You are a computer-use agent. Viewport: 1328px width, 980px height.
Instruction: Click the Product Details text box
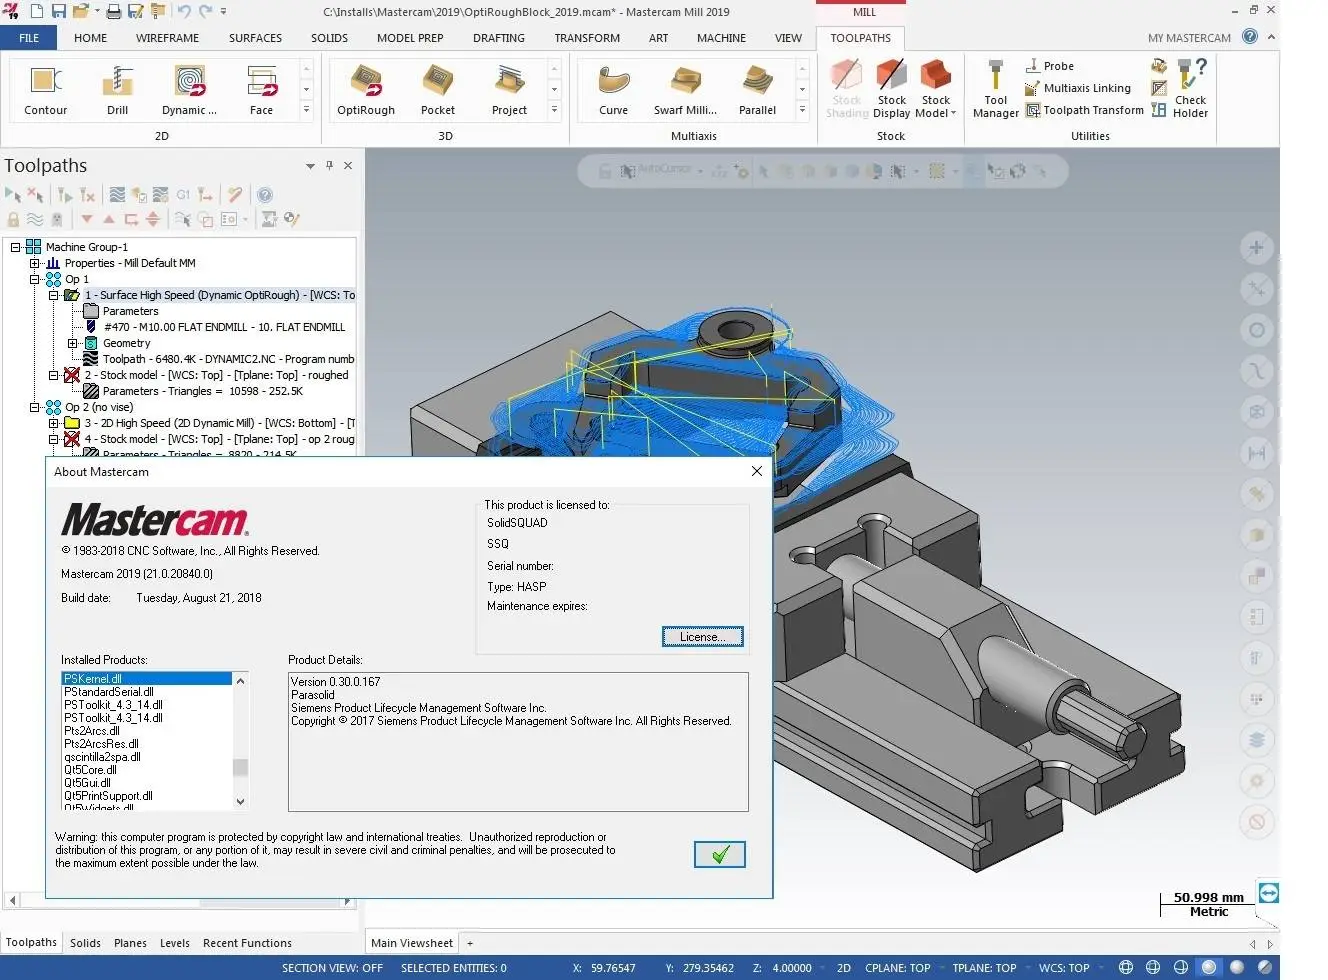518,741
